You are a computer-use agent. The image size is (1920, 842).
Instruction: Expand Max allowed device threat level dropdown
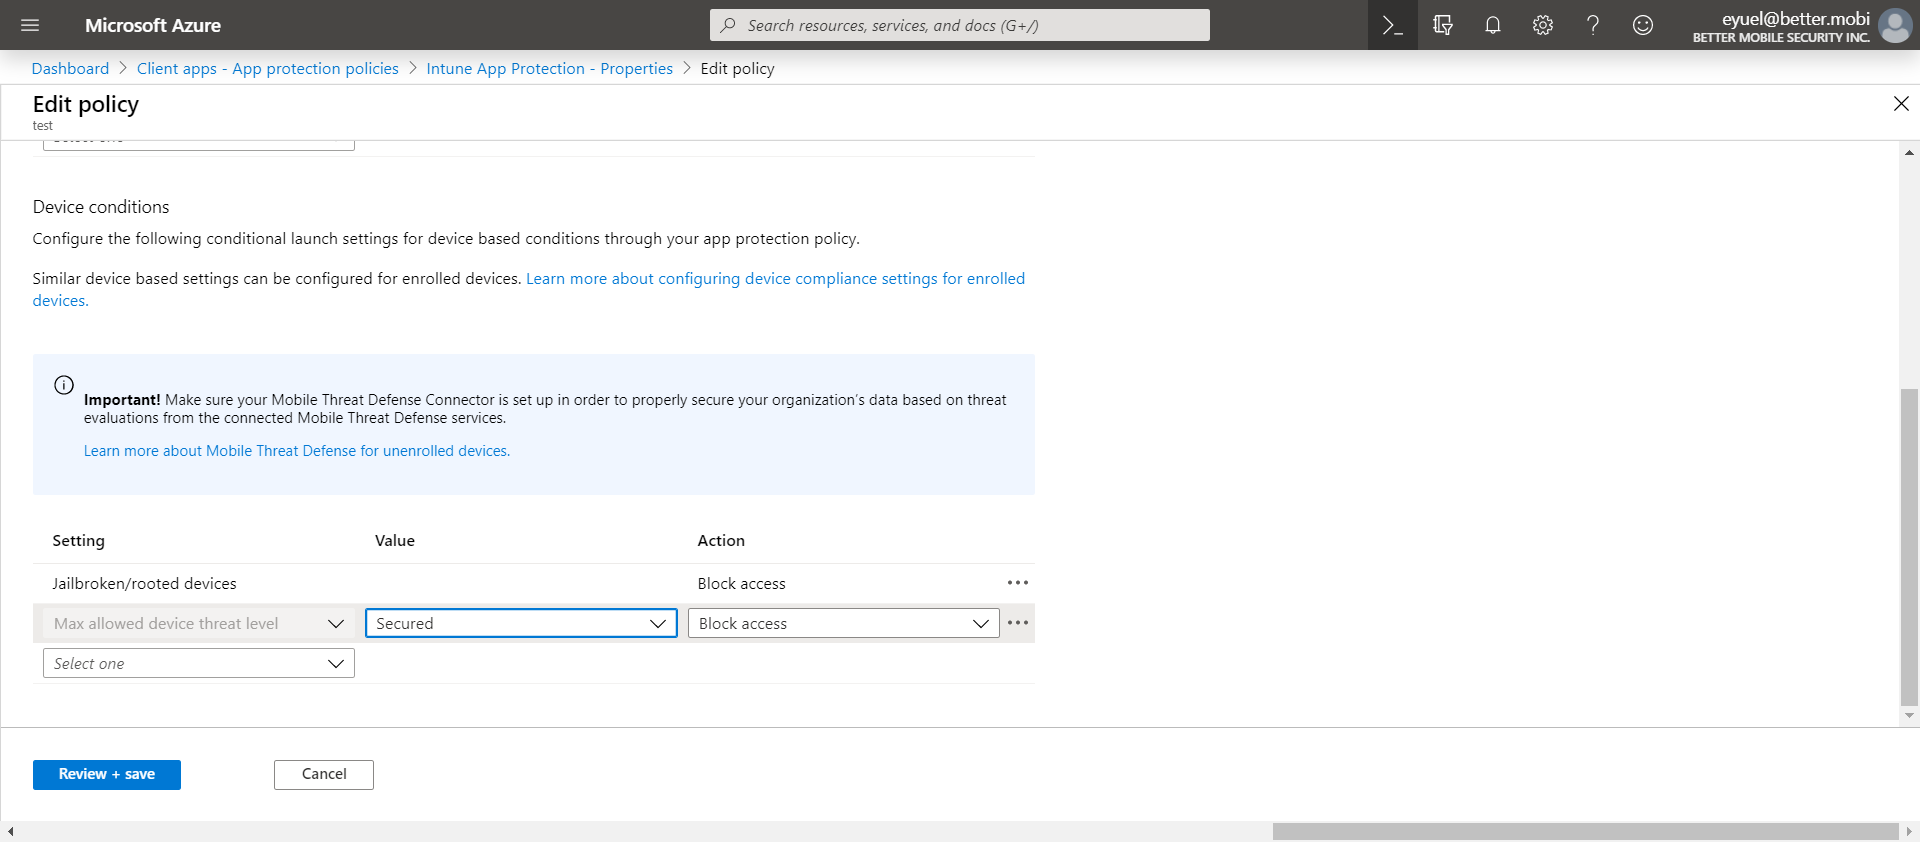point(199,623)
